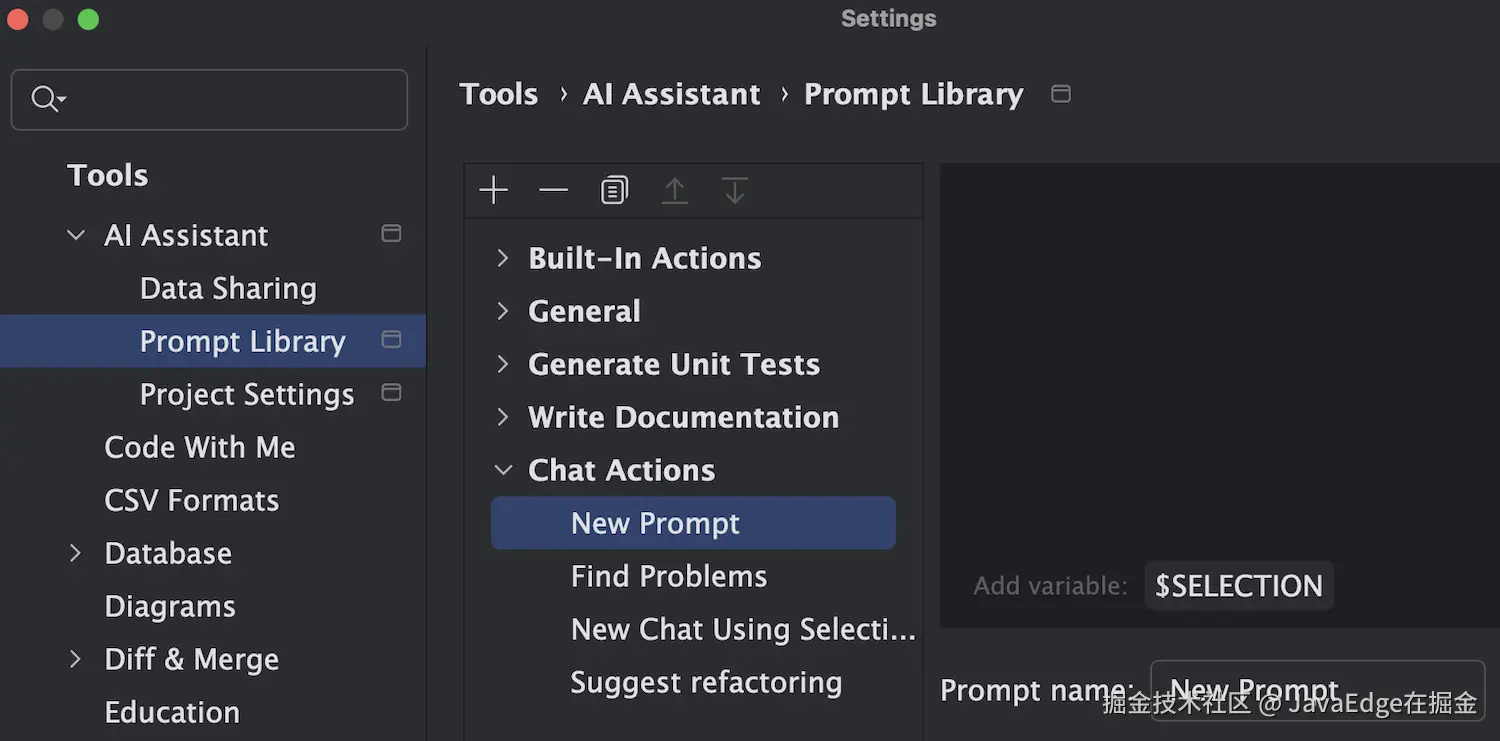Click project-level icon beside AI Assistant sidebar item
Viewport: 1500px width, 741px height.
pyautogui.click(x=391, y=234)
